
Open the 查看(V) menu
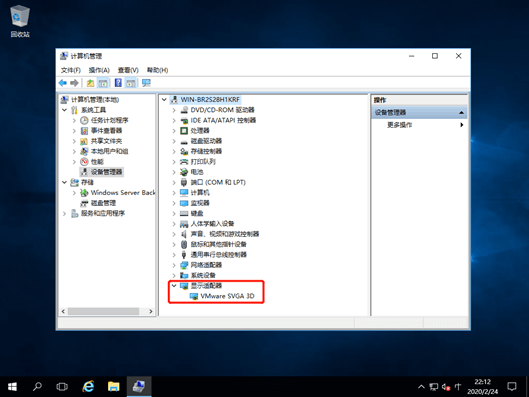[128, 70]
